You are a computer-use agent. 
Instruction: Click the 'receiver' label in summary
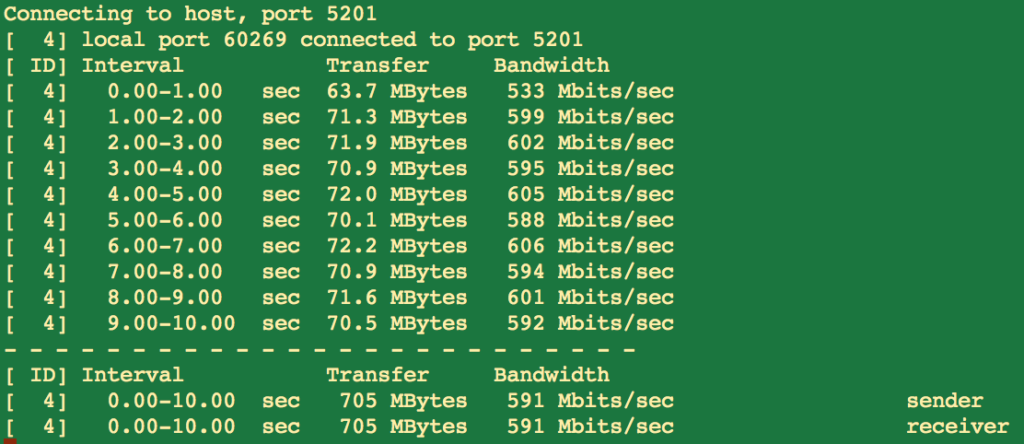pos(957,427)
